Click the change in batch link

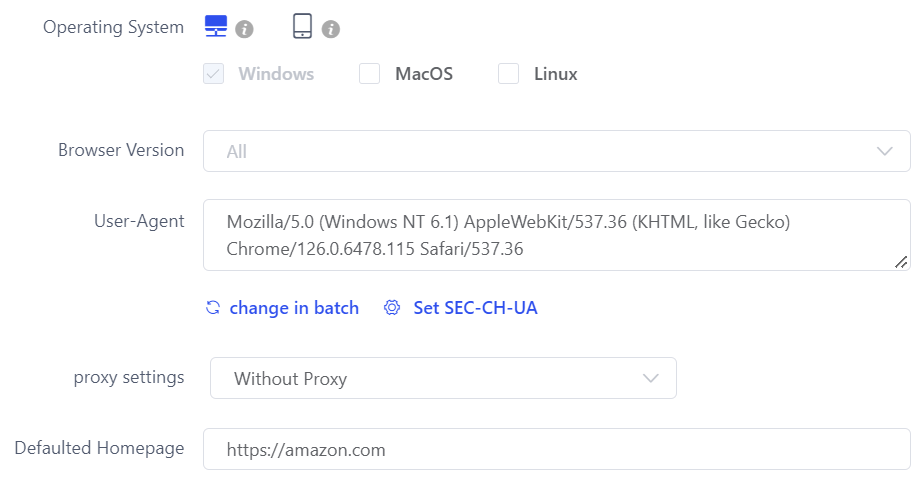point(294,308)
